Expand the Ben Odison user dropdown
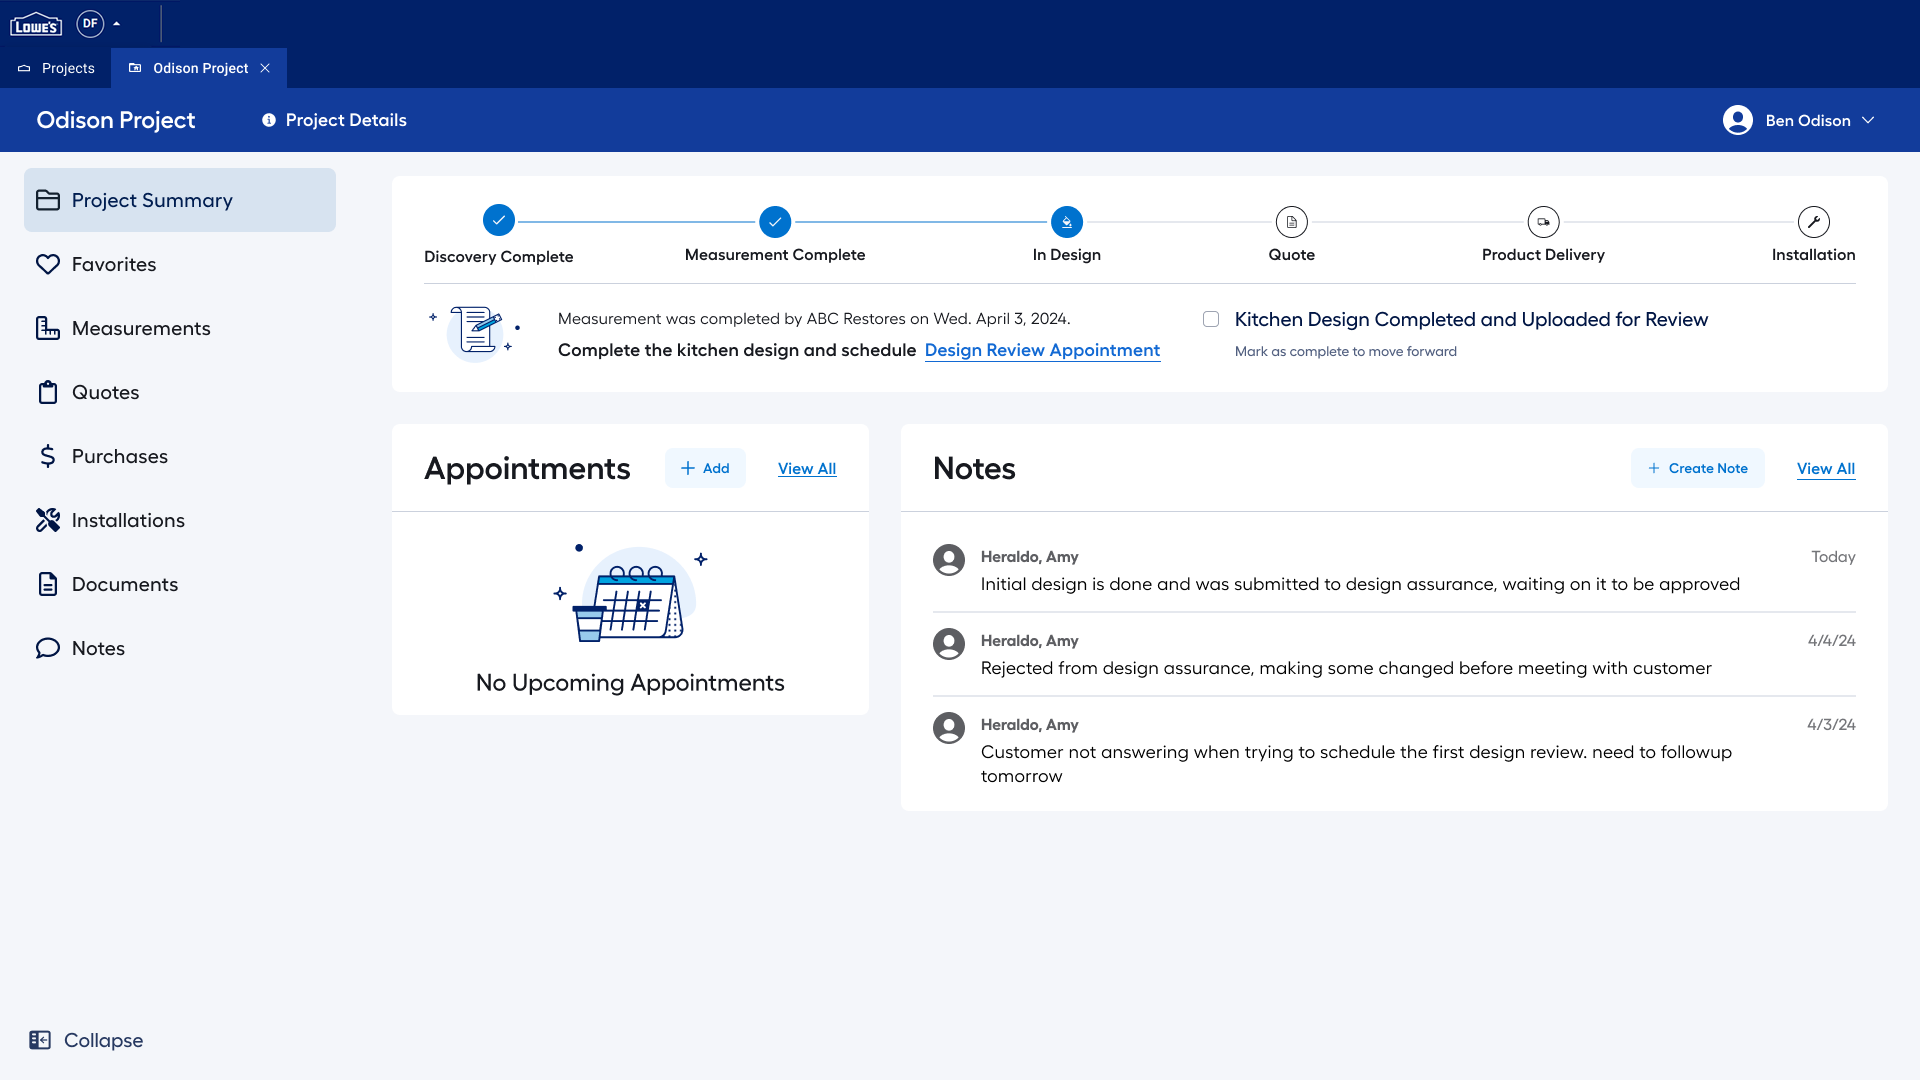Screen dimensions: 1920x1080 coord(1868,120)
